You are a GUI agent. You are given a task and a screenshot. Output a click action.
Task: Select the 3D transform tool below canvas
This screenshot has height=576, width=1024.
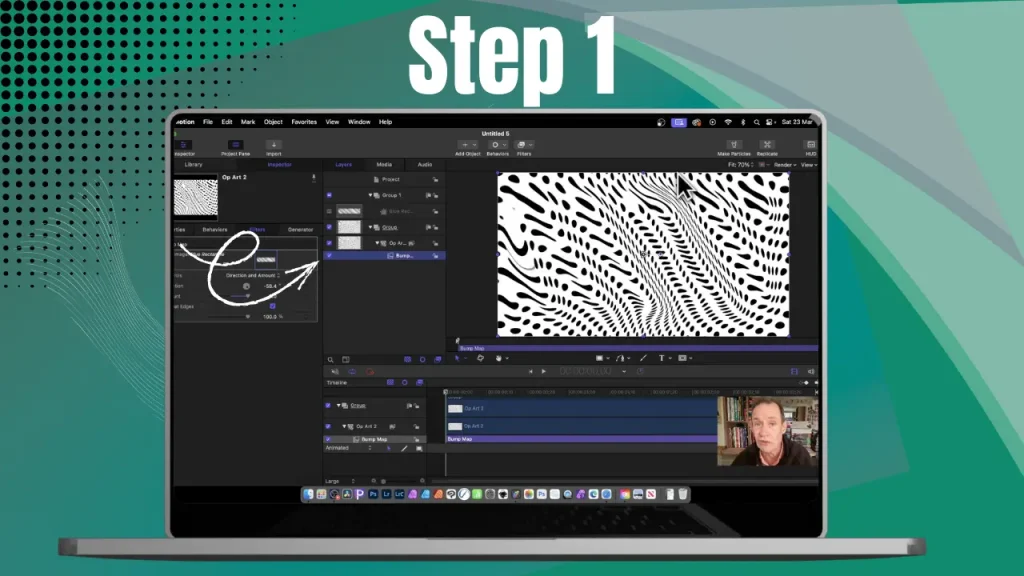pyautogui.click(x=480, y=358)
